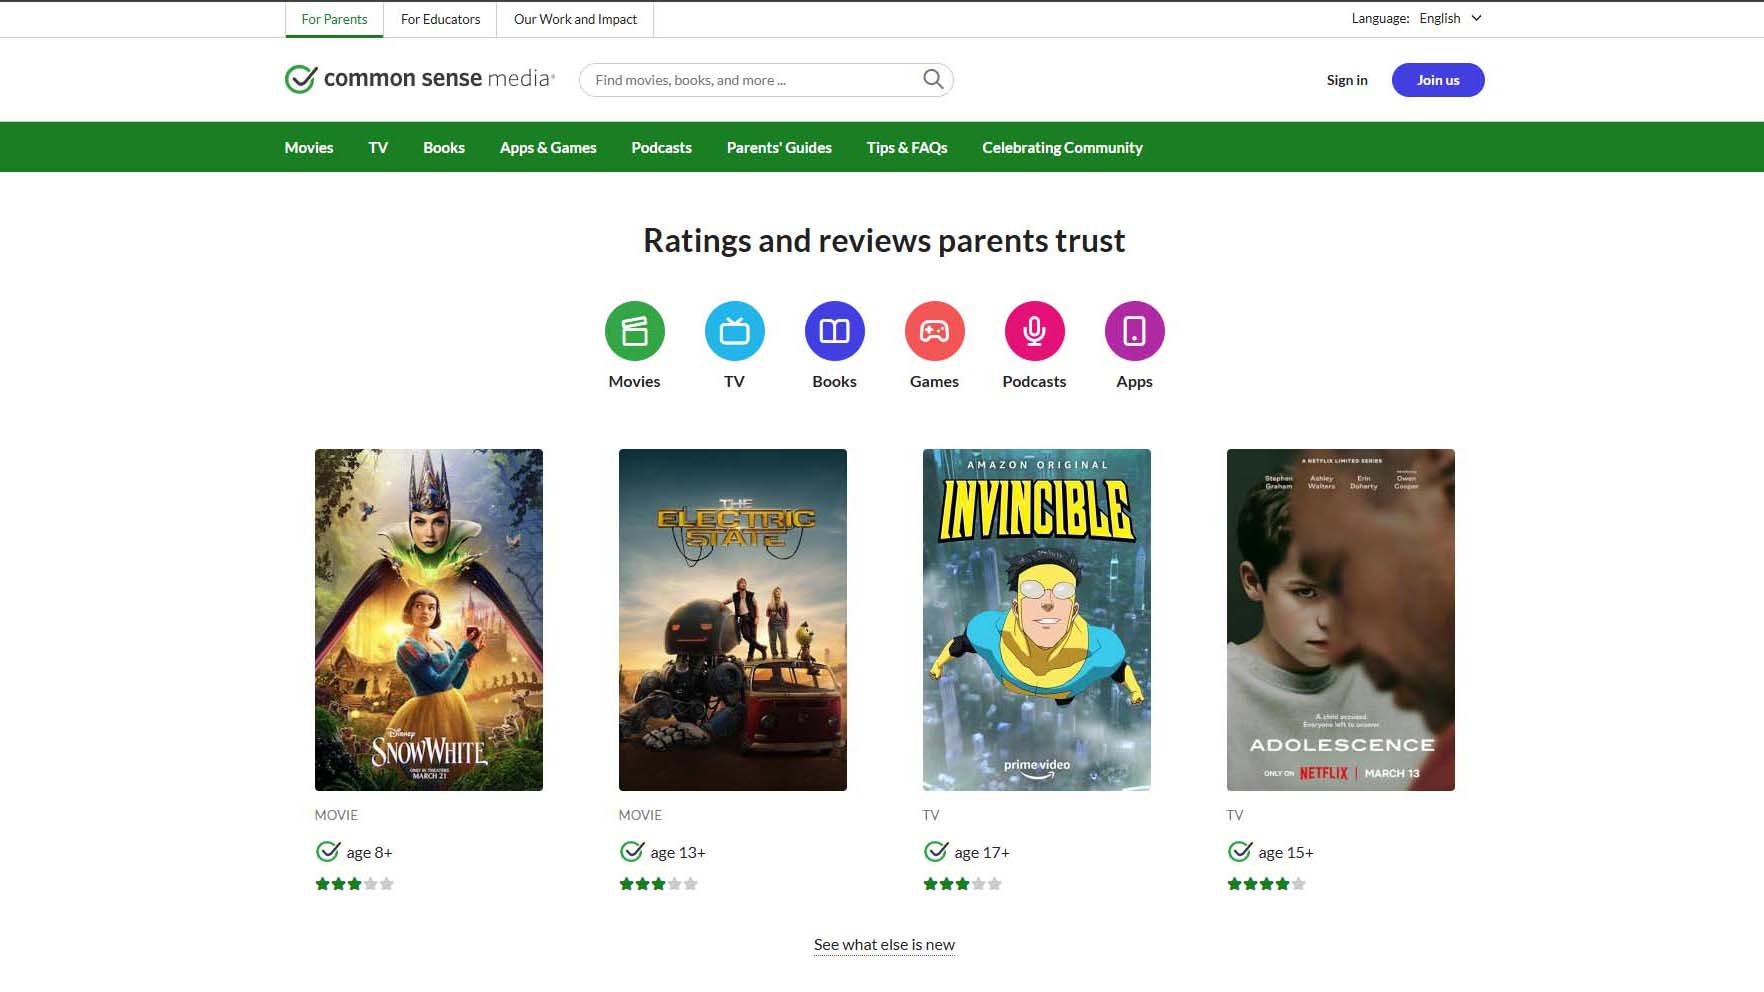
Task: Open the blue TV category icon
Action: pyautogui.click(x=734, y=331)
